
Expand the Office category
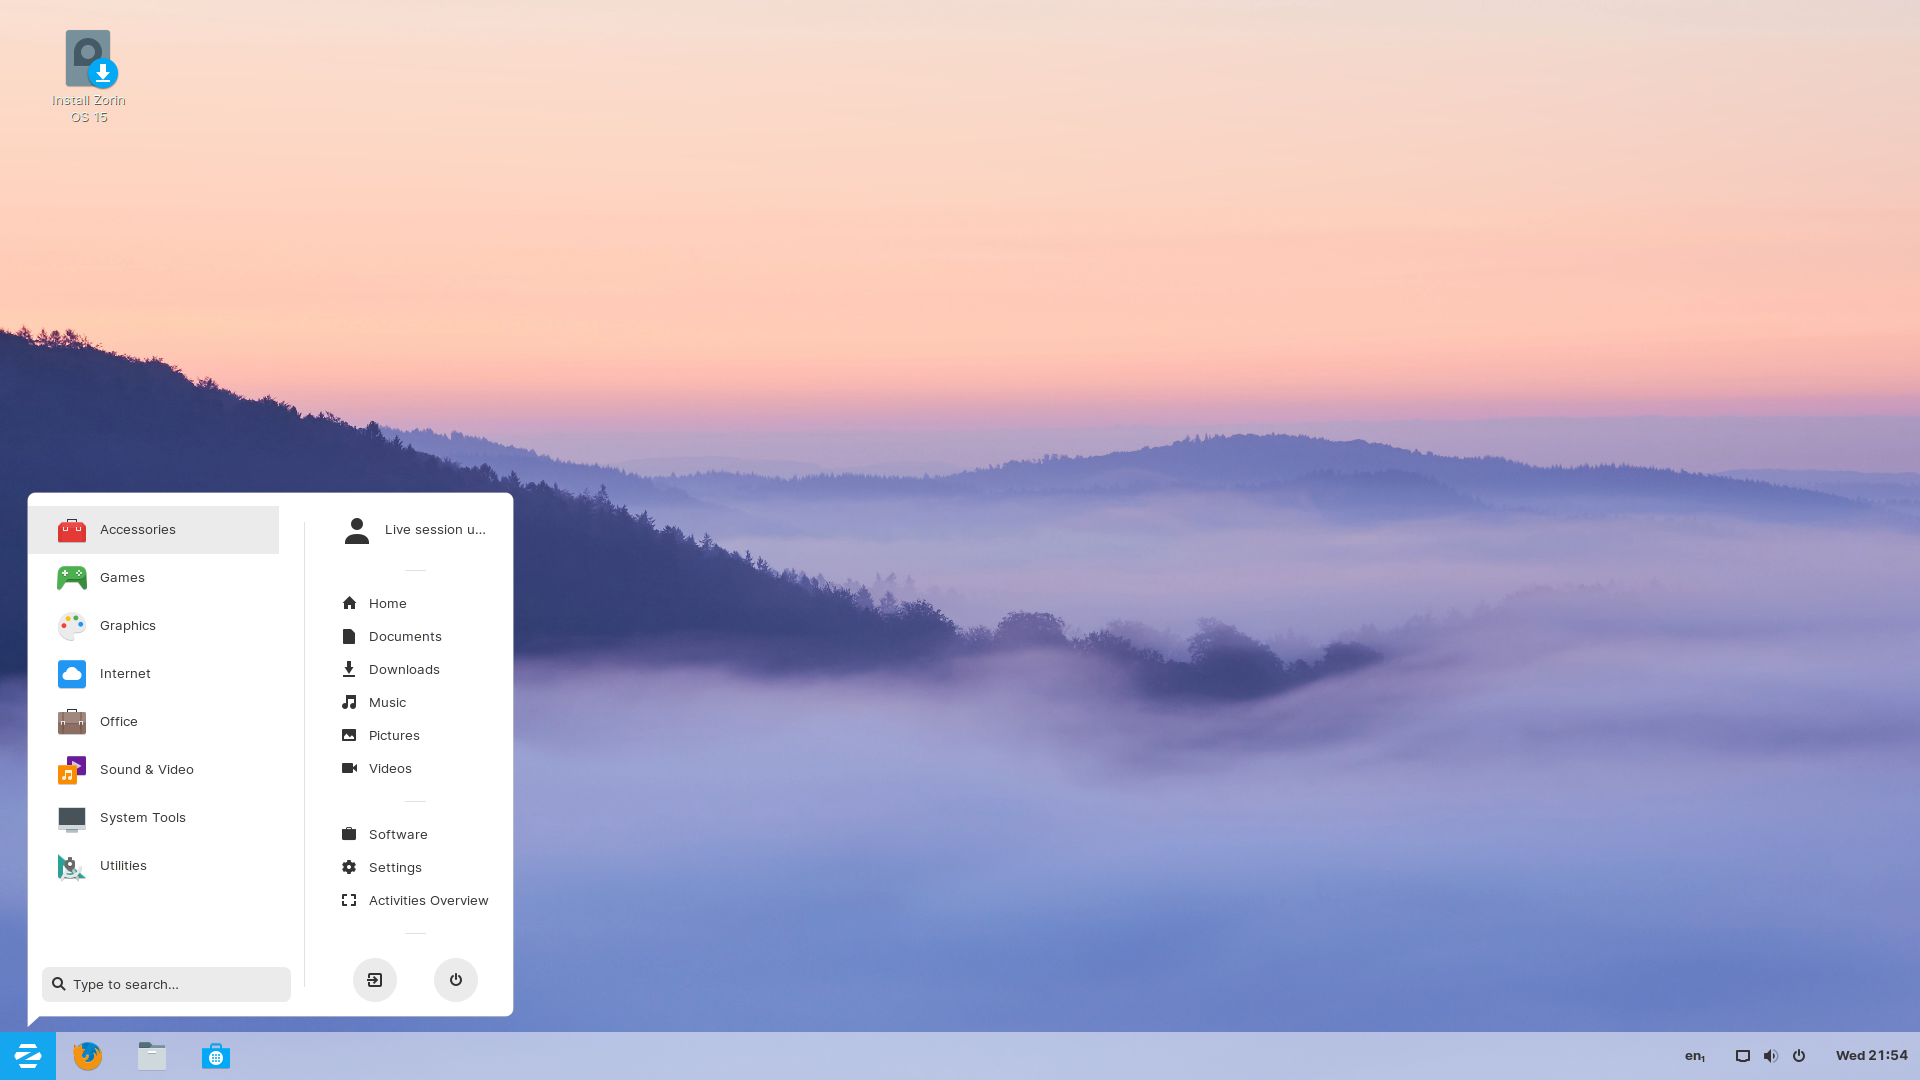tap(119, 720)
